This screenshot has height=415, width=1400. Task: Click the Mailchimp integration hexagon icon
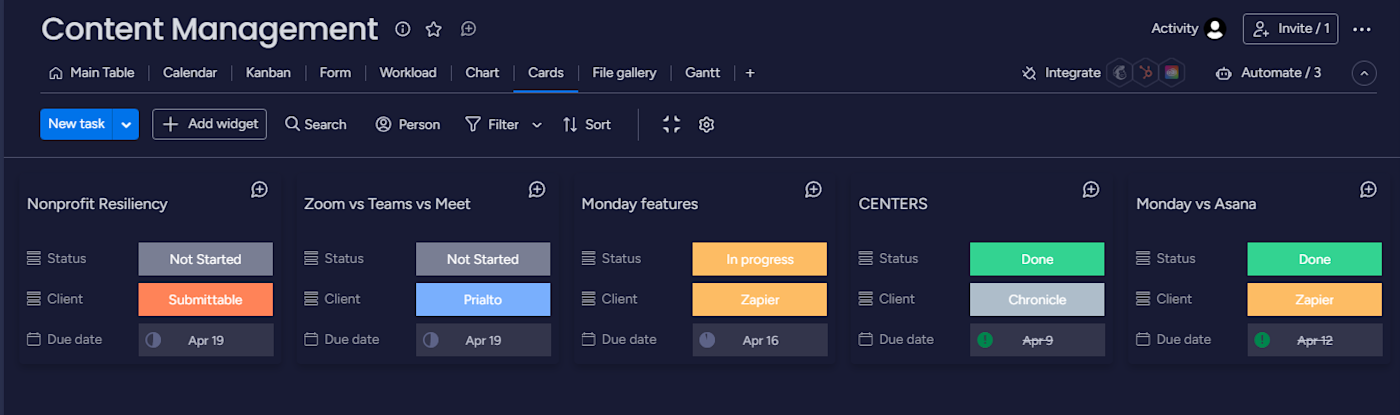click(x=1122, y=73)
